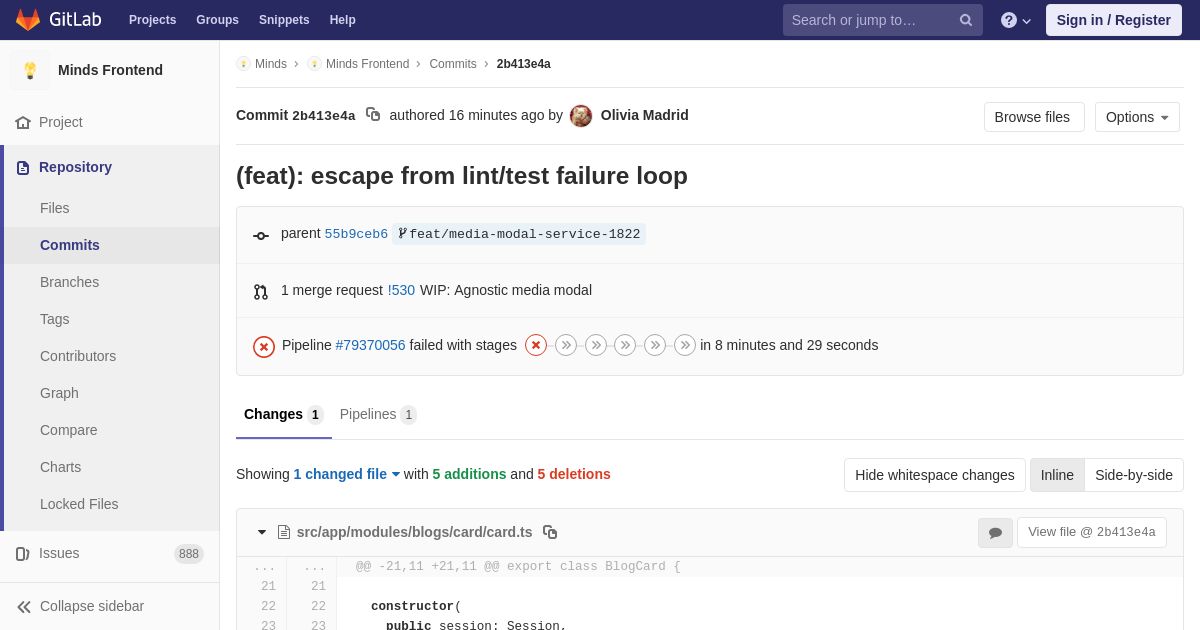The image size is (1200, 630).
Task: Open the Help menu item
Action: 343,20
